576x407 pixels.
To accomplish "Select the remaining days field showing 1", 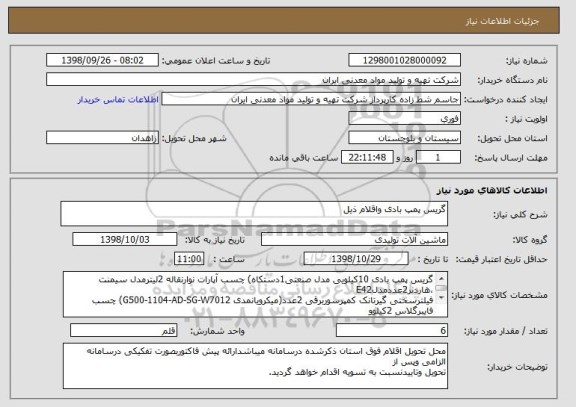I will [x=438, y=158].
